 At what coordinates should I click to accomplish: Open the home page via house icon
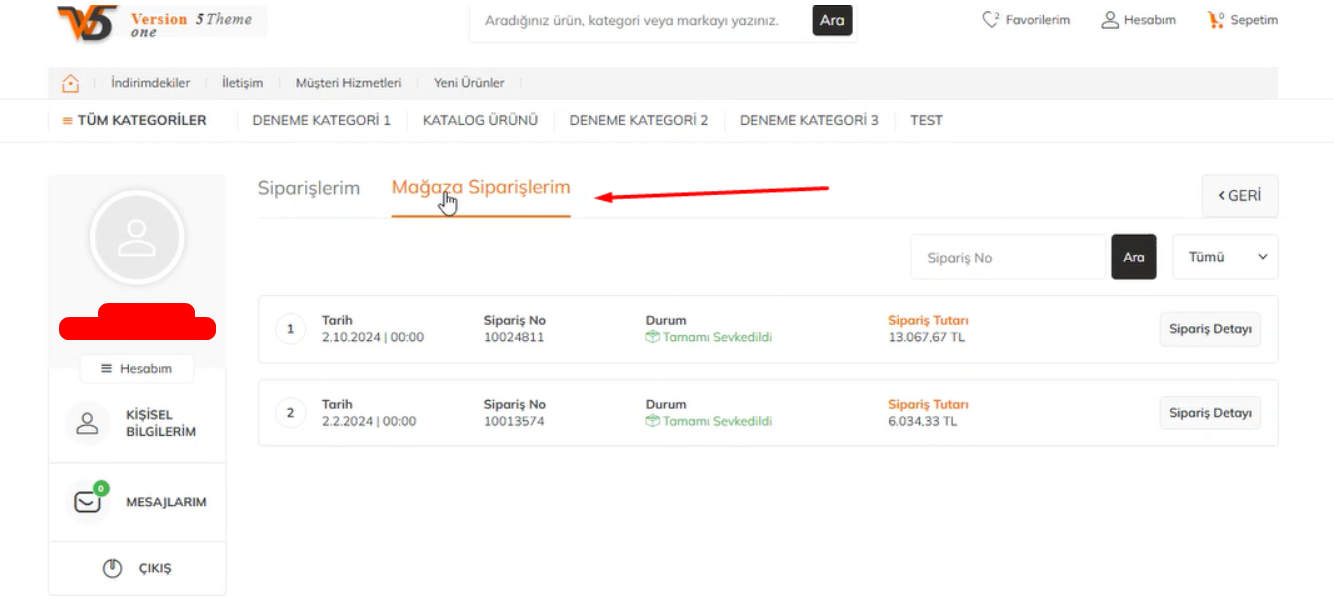tap(70, 83)
